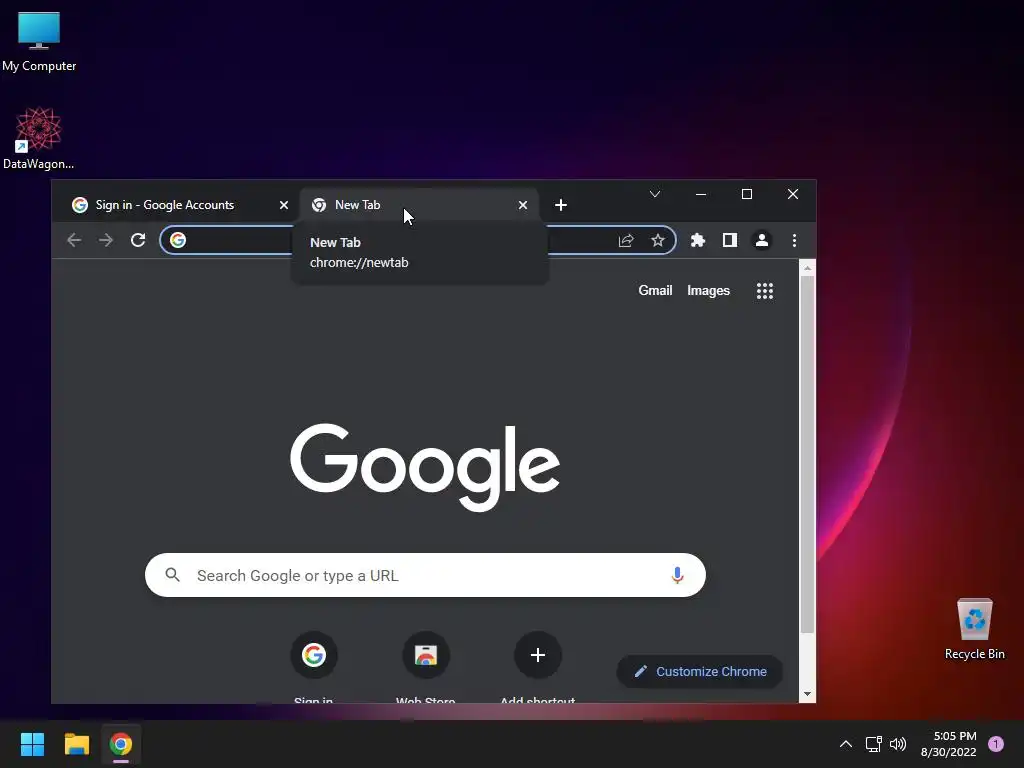1024x768 pixels.
Task: Close the Sign in - Google Accounts tab
Action: click(283, 205)
